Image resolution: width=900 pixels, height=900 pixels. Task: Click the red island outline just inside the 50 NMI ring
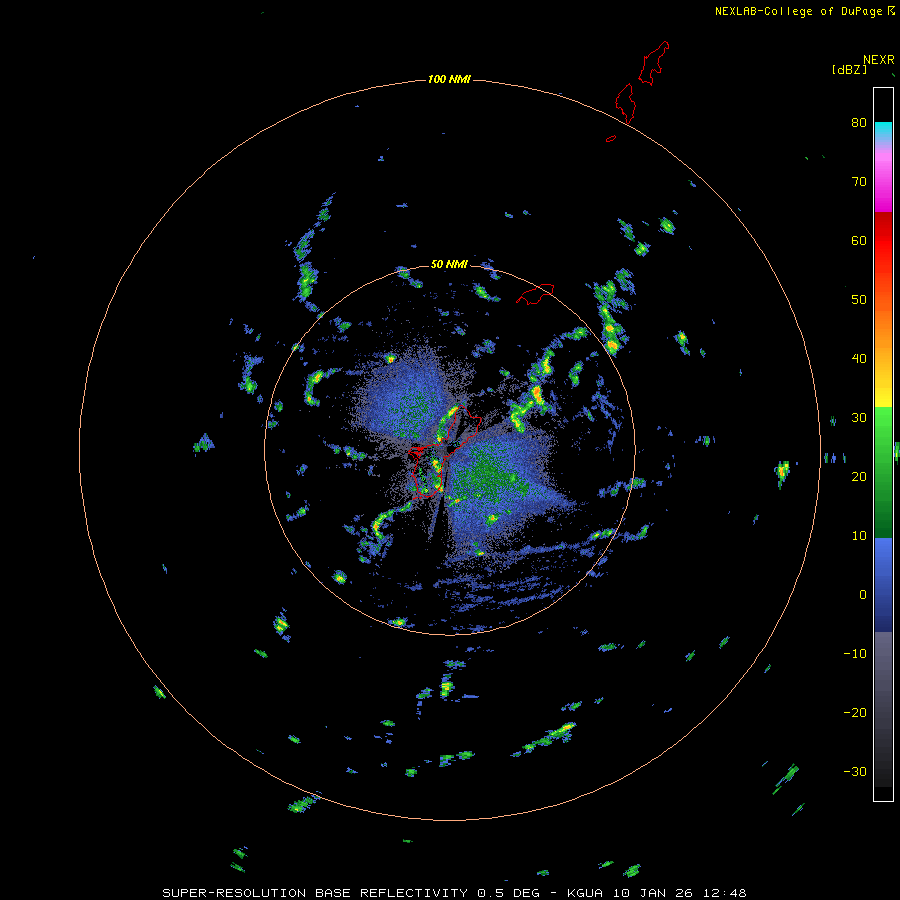point(535,293)
